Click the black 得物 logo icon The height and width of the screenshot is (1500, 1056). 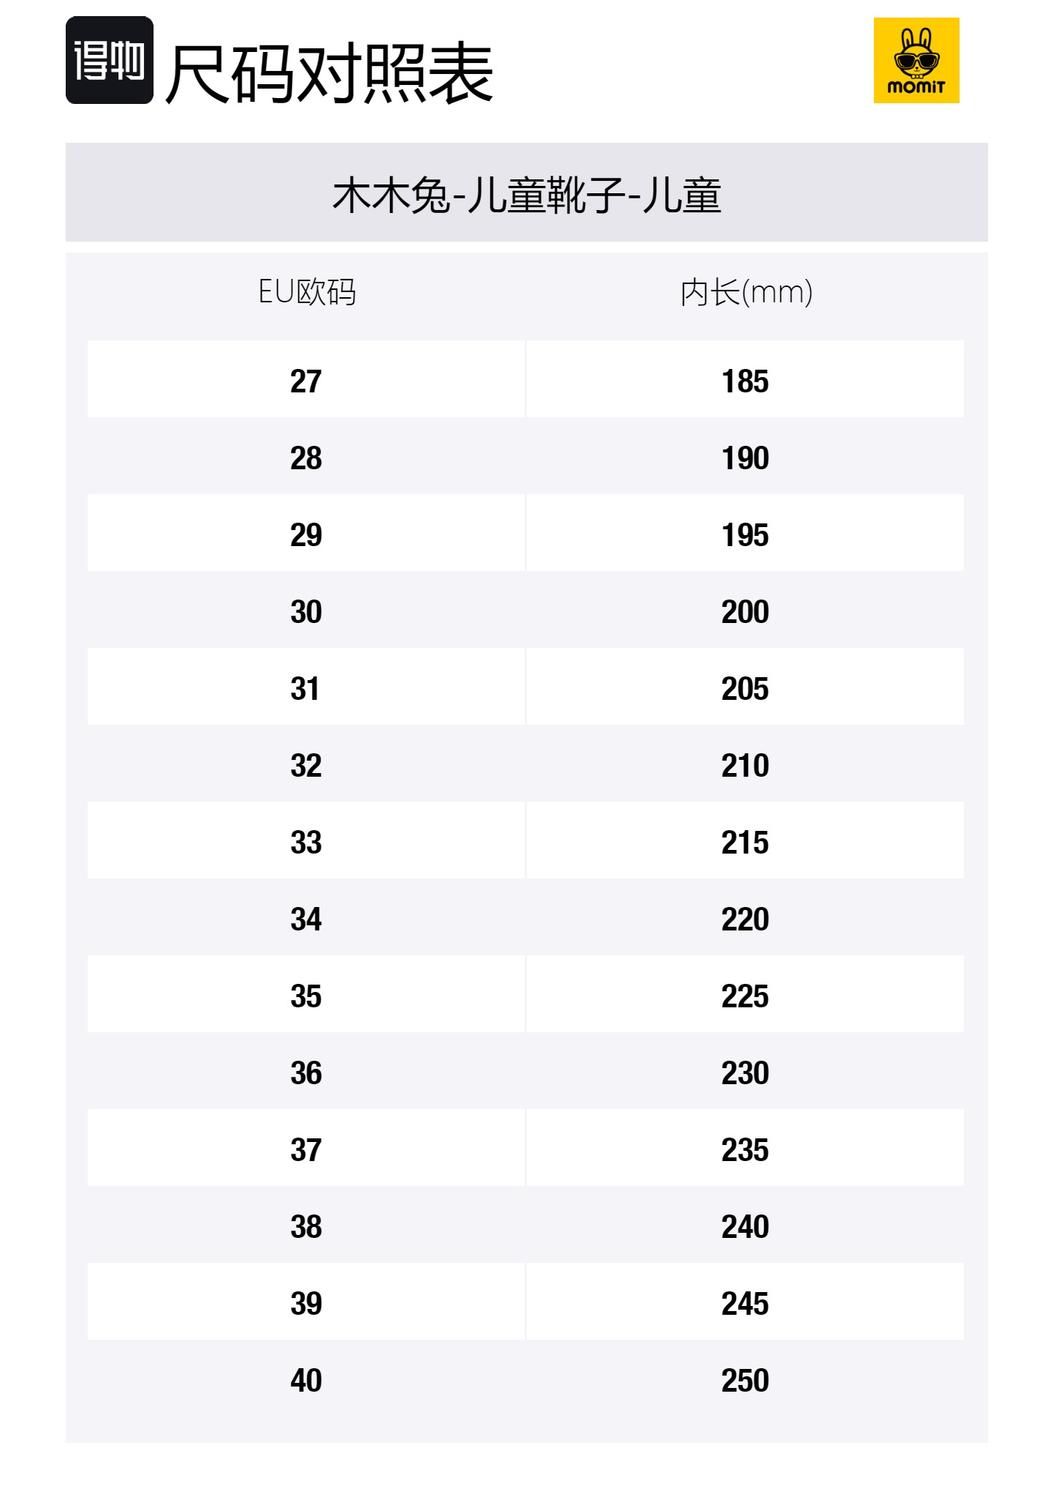point(109,61)
